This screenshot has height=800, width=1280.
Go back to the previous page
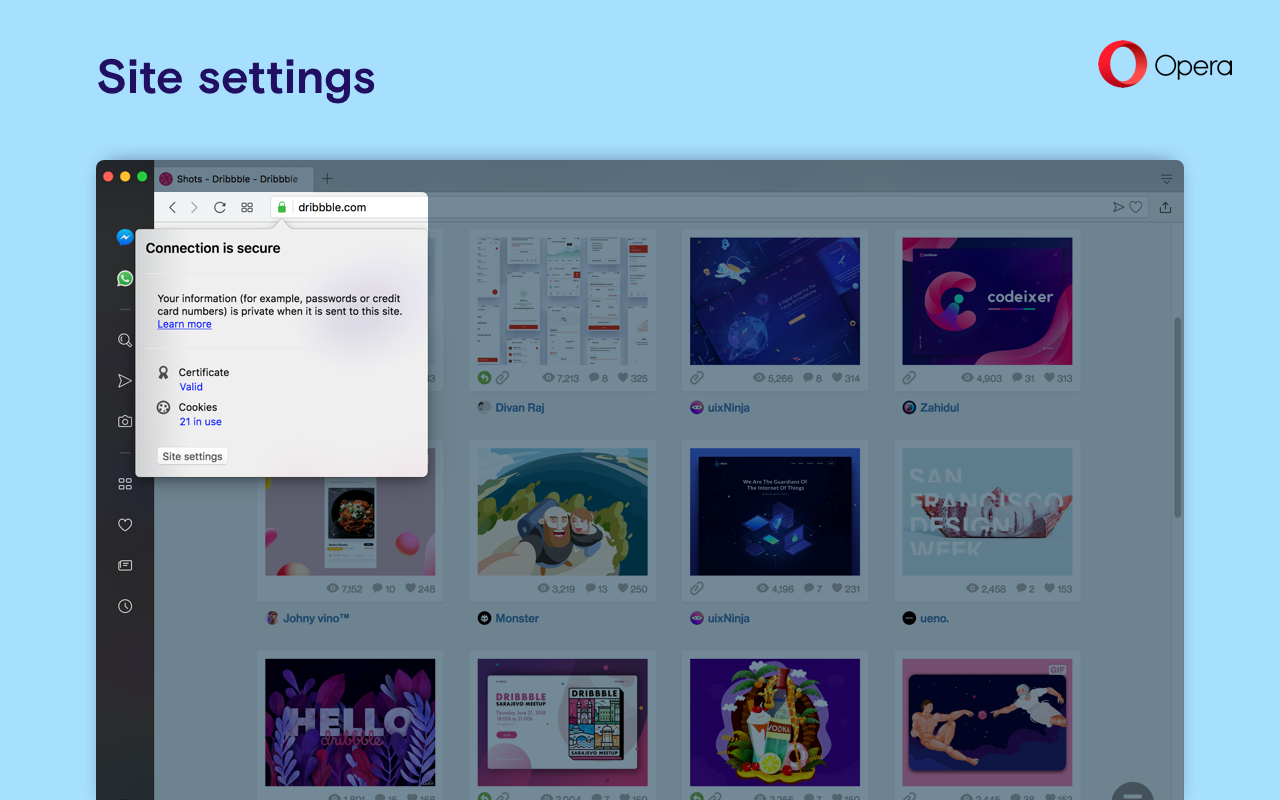(x=172, y=207)
